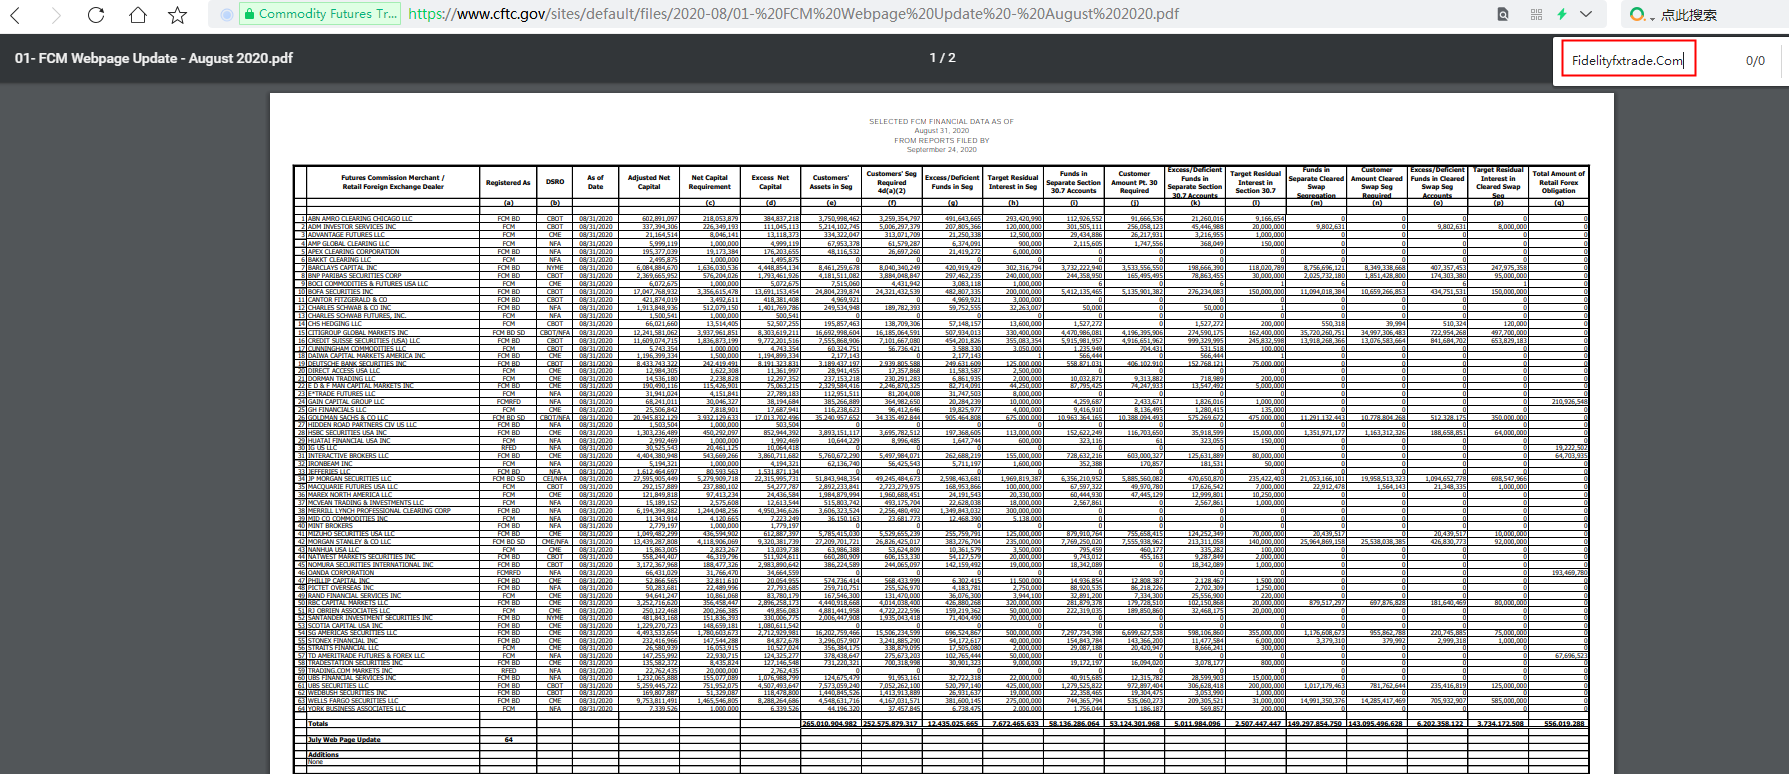This screenshot has height=774, width=1789.
Task: Select the Net Capital Requirement header
Action: point(710,182)
